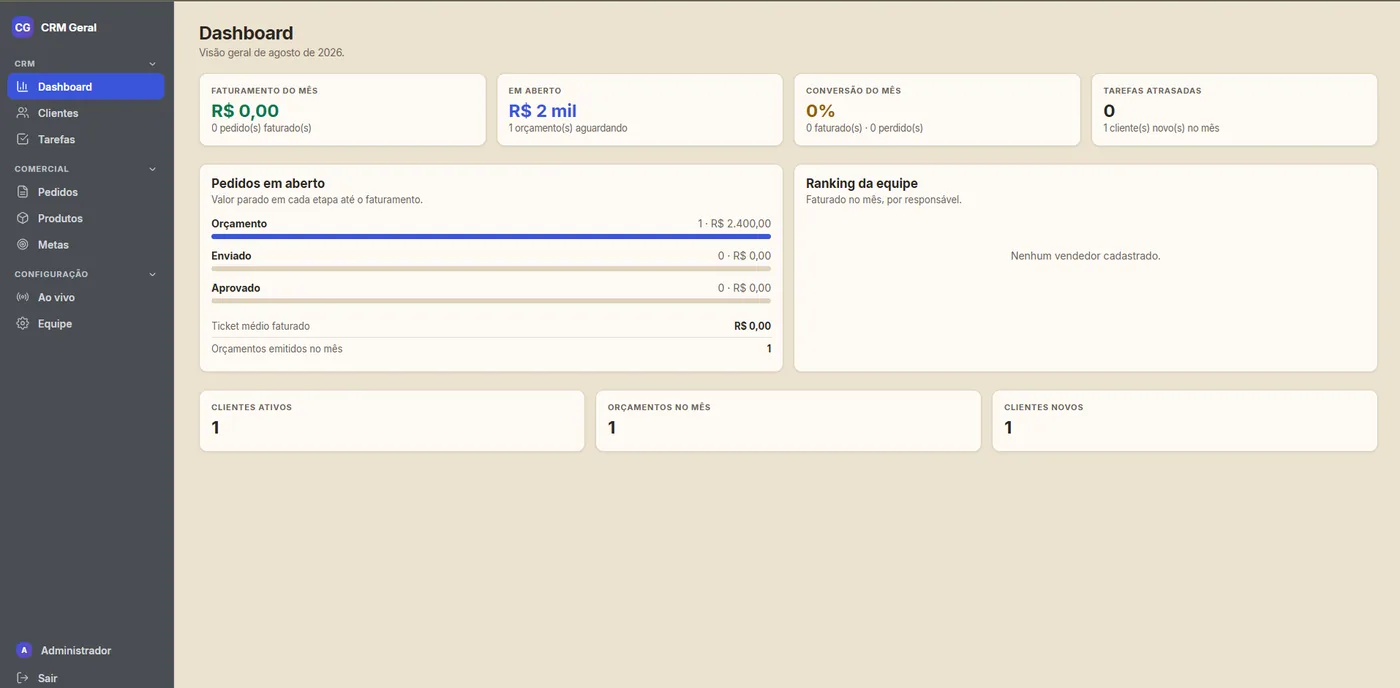Collapse the CRM sidebar section
The height and width of the screenshot is (688, 1400).
click(x=153, y=64)
